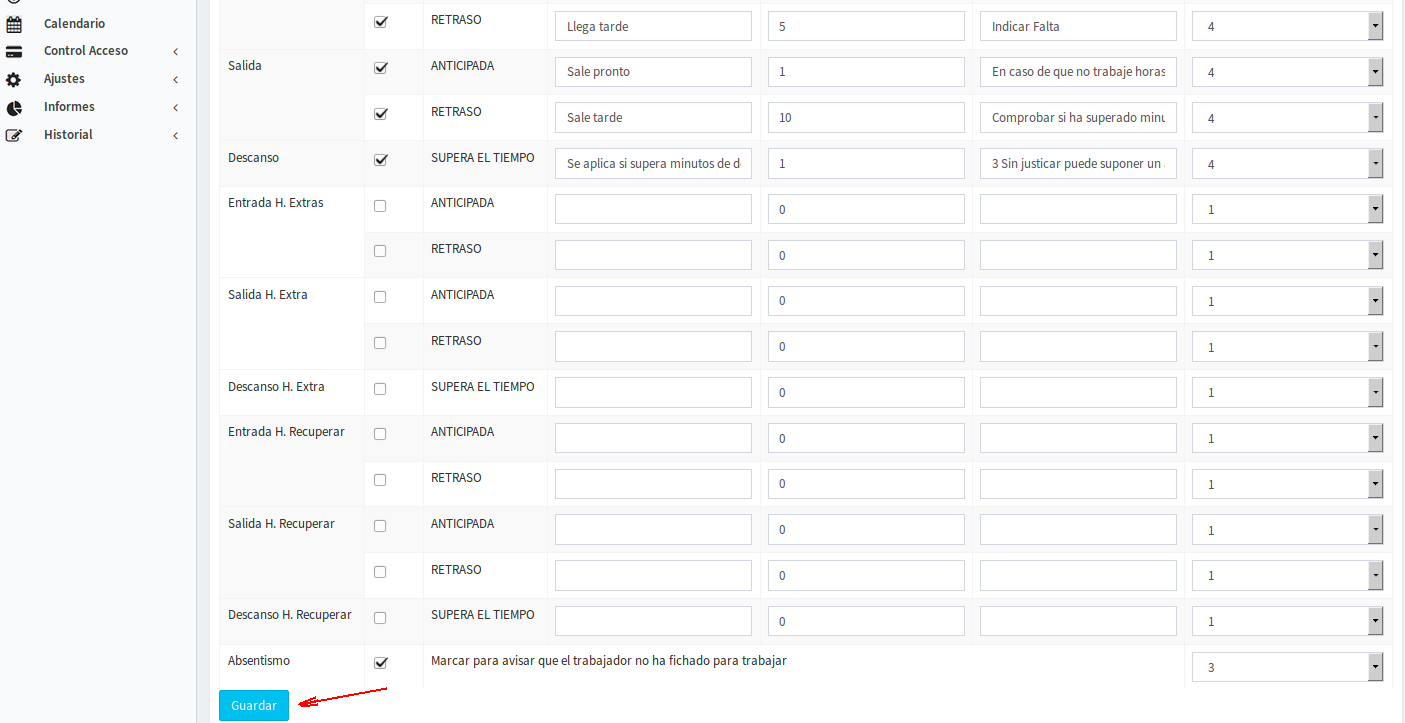Check Descanso H. Recuperar SUPERA EL TIEMPO checkbox

coord(380,618)
